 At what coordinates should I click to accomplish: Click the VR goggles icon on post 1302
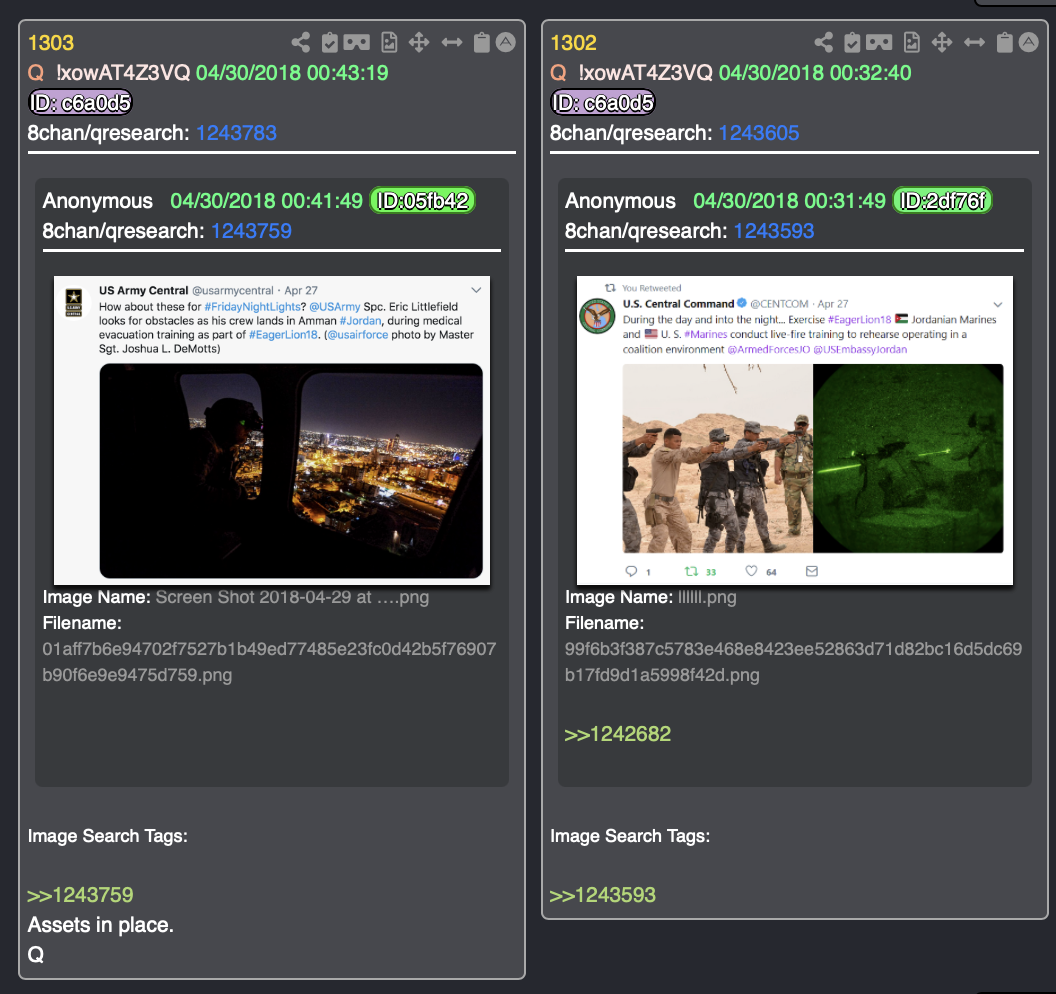(x=880, y=43)
